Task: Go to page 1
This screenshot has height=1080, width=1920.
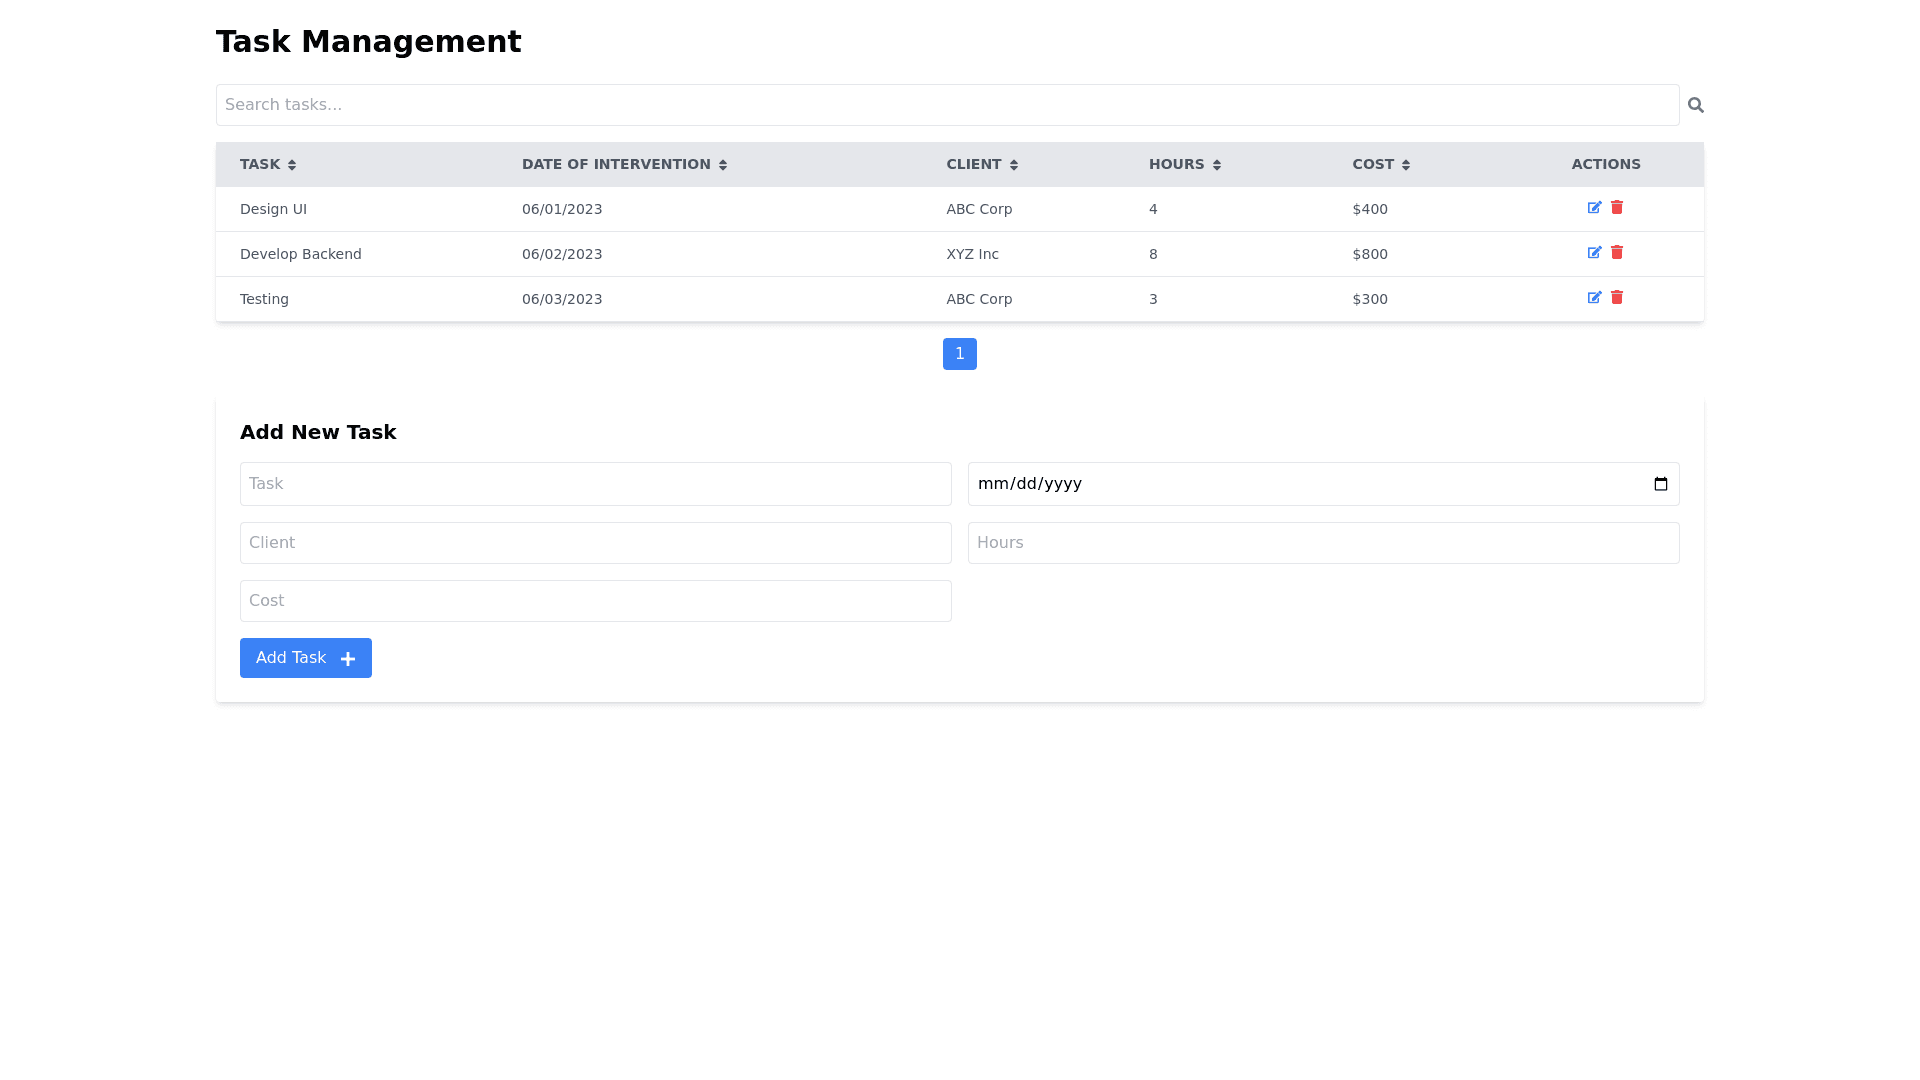Action: click(x=959, y=354)
